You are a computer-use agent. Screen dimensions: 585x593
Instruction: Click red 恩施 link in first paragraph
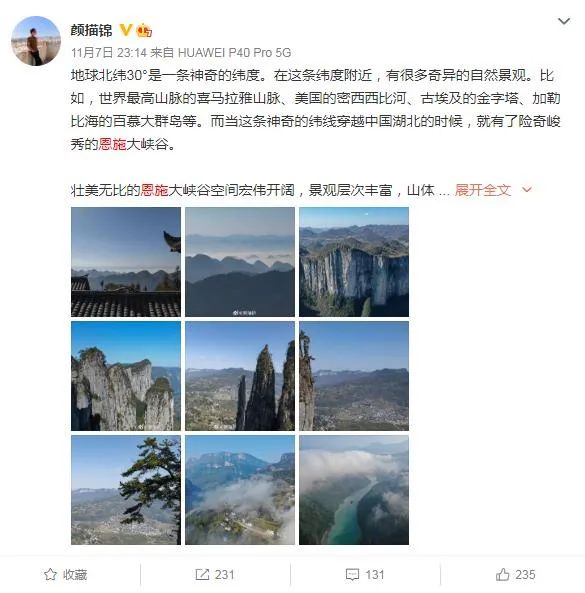112,144
